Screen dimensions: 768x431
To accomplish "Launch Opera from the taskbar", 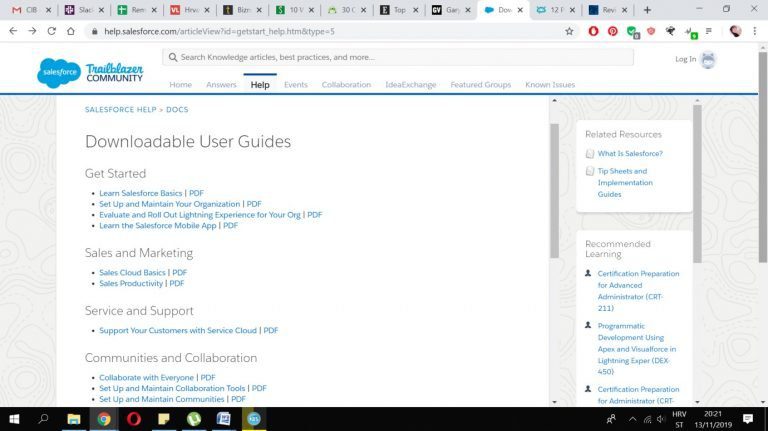I will point(134,419).
